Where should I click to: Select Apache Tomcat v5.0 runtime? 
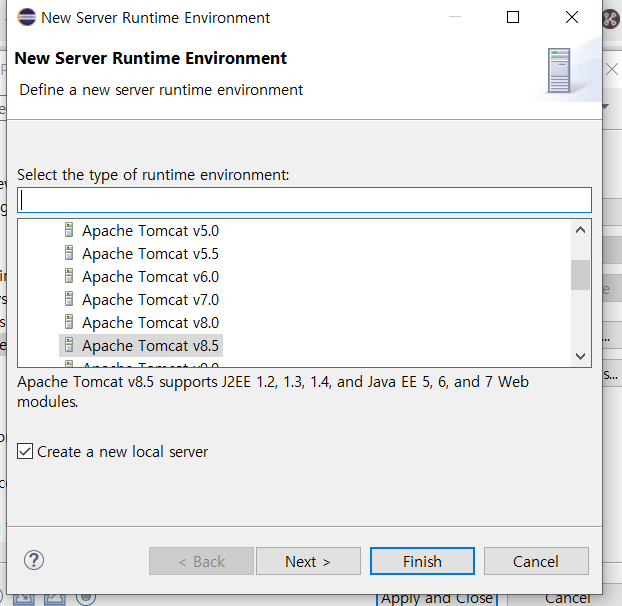pos(150,231)
